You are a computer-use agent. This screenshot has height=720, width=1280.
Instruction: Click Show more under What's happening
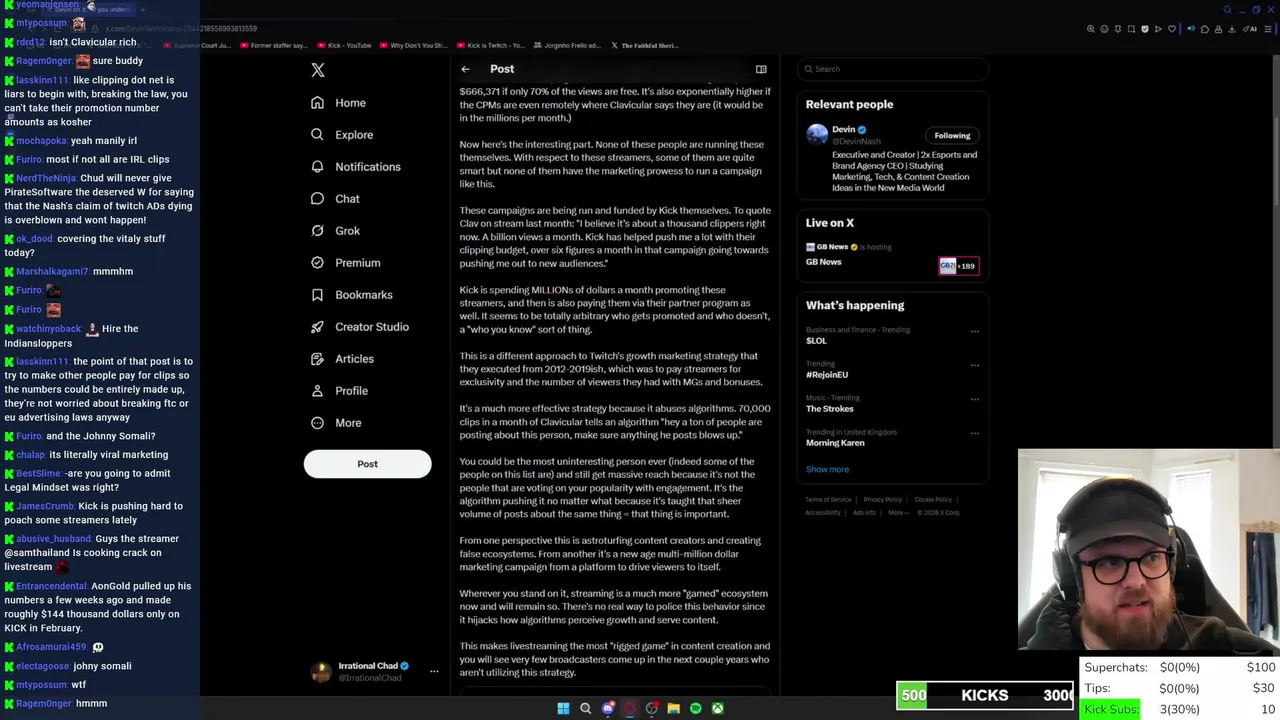point(827,469)
